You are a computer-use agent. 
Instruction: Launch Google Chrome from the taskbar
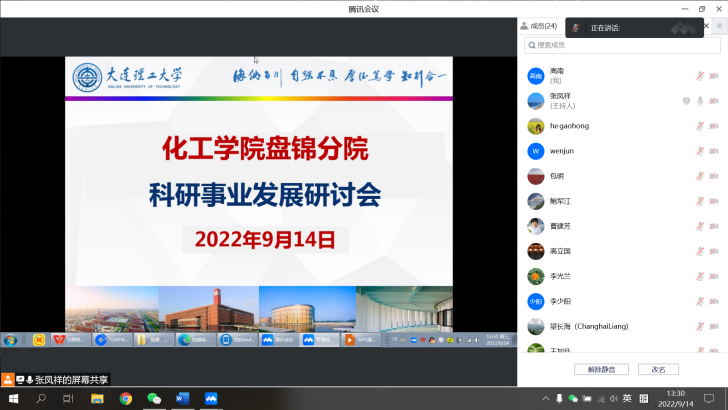click(126, 398)
